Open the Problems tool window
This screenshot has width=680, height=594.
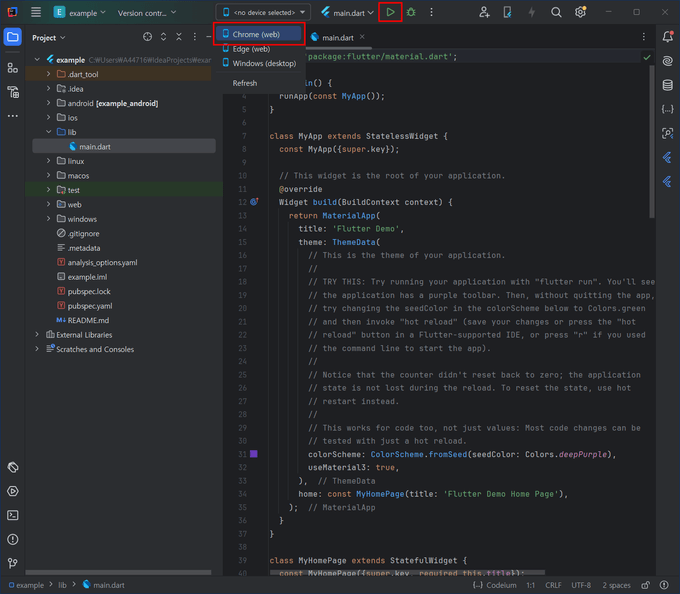coord(13,539)
